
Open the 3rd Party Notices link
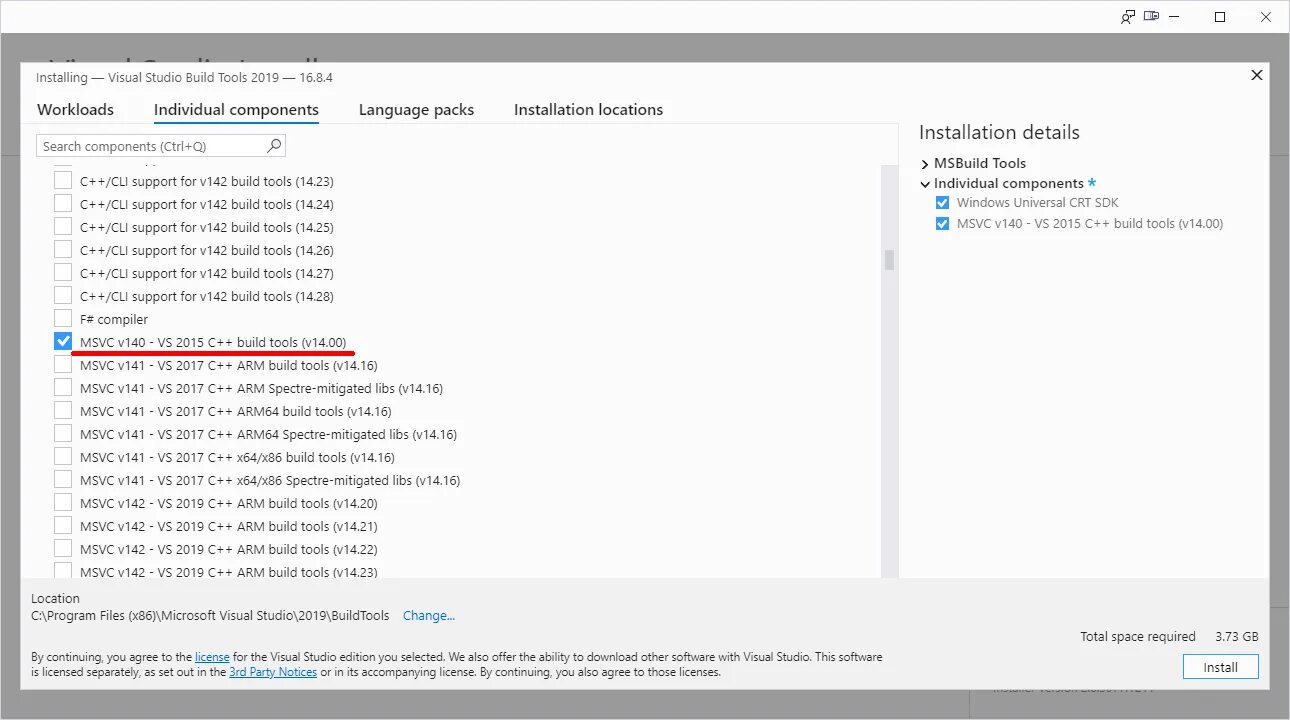(273, 672)
